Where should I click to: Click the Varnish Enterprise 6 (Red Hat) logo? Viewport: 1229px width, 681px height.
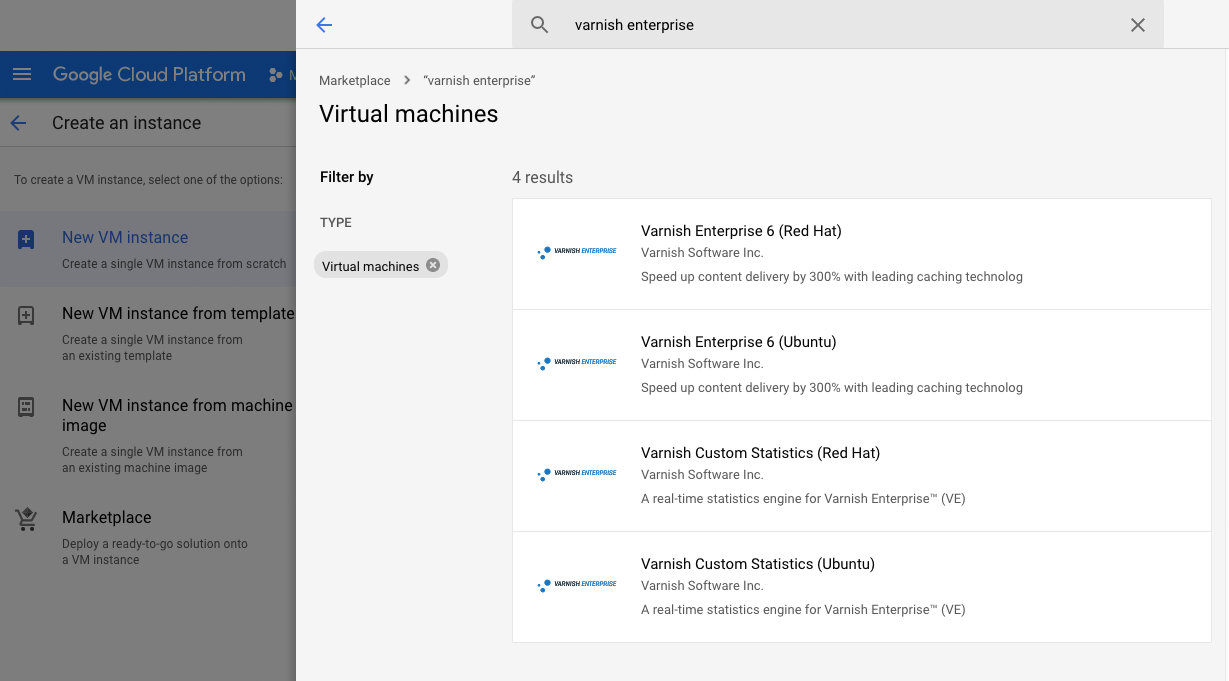(577, 252)
